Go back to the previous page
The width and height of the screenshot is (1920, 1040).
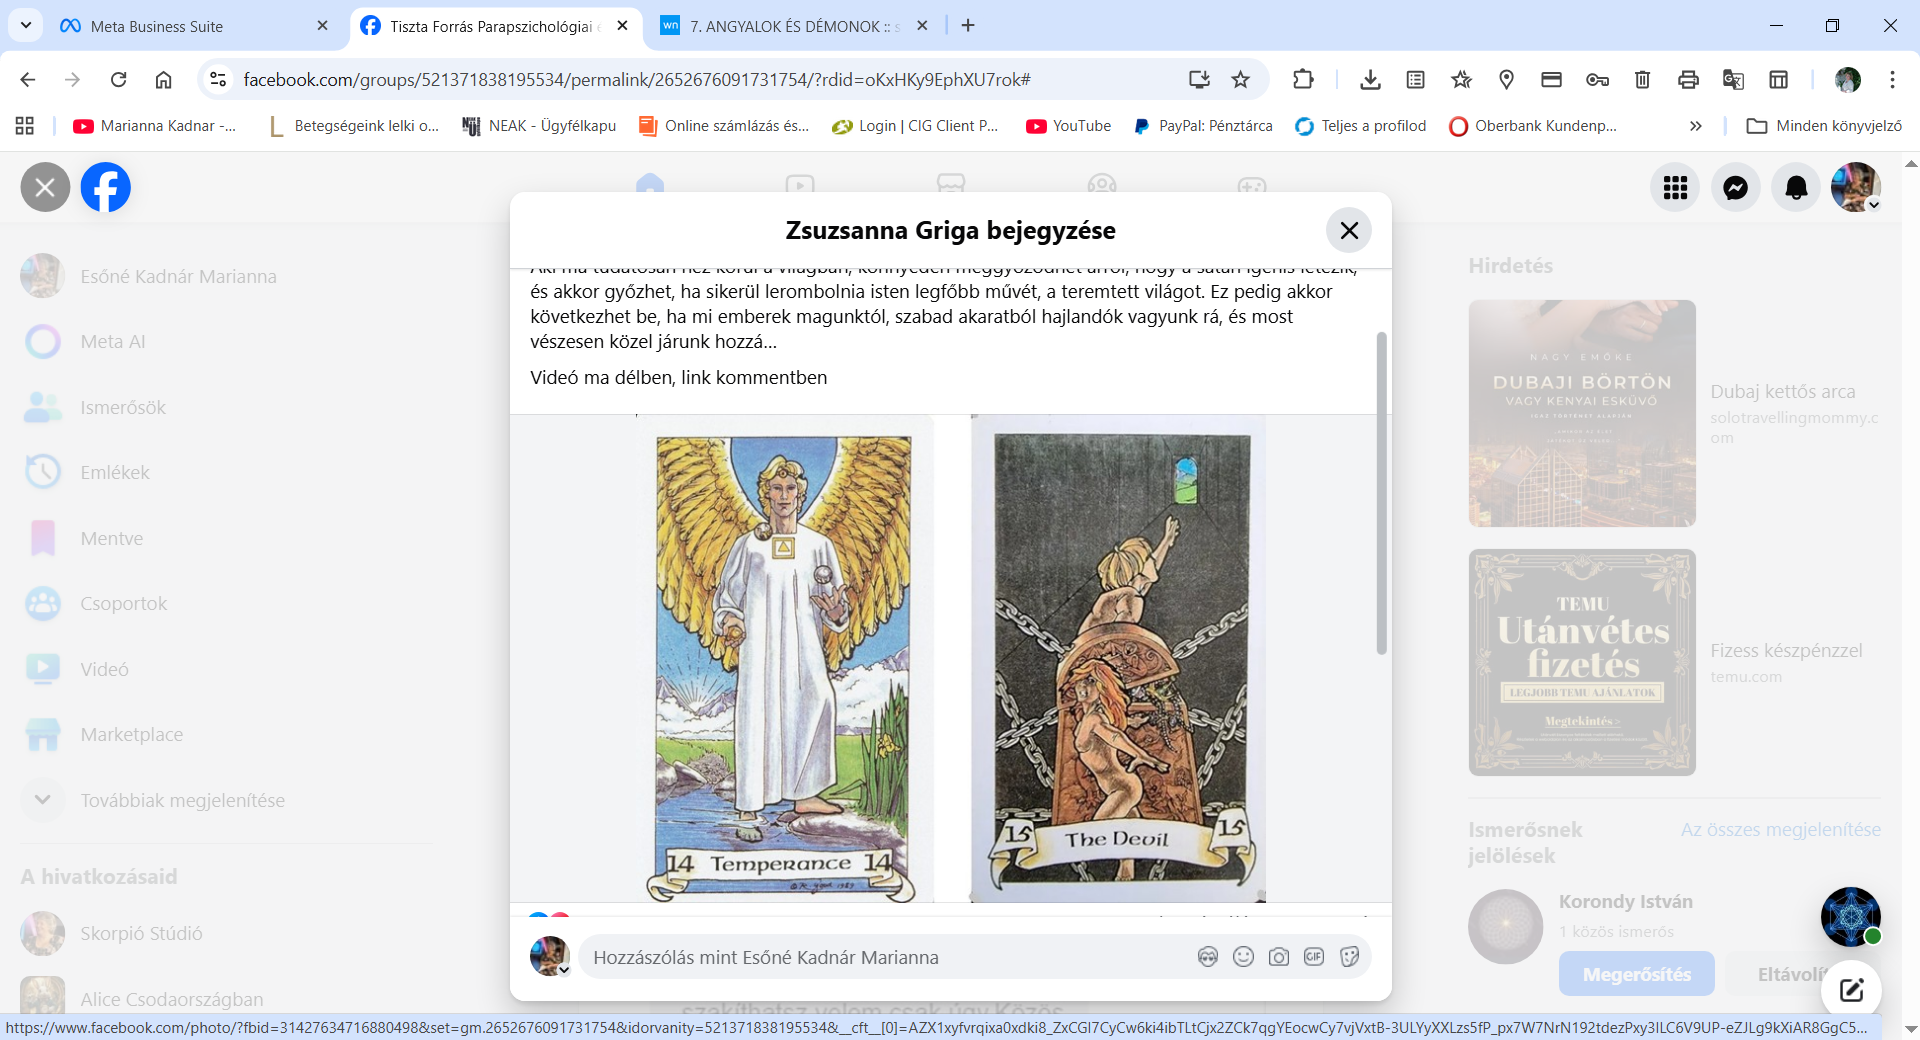point(28,79)
